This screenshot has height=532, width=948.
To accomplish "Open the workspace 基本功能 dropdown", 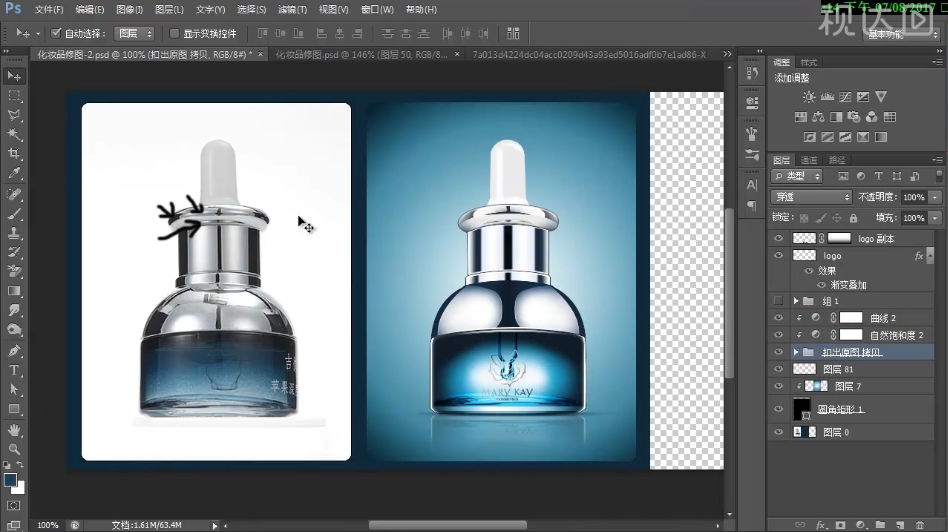I will pyautogui.click(x=901, y=34).
